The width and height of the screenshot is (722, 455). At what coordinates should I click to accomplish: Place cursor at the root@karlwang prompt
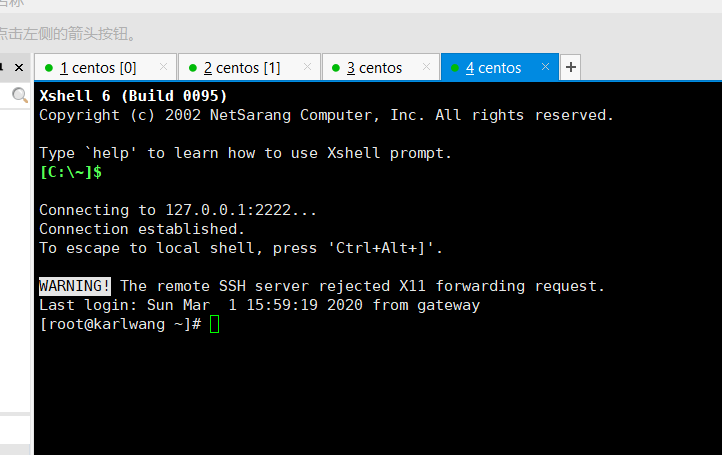coord(214,325)
